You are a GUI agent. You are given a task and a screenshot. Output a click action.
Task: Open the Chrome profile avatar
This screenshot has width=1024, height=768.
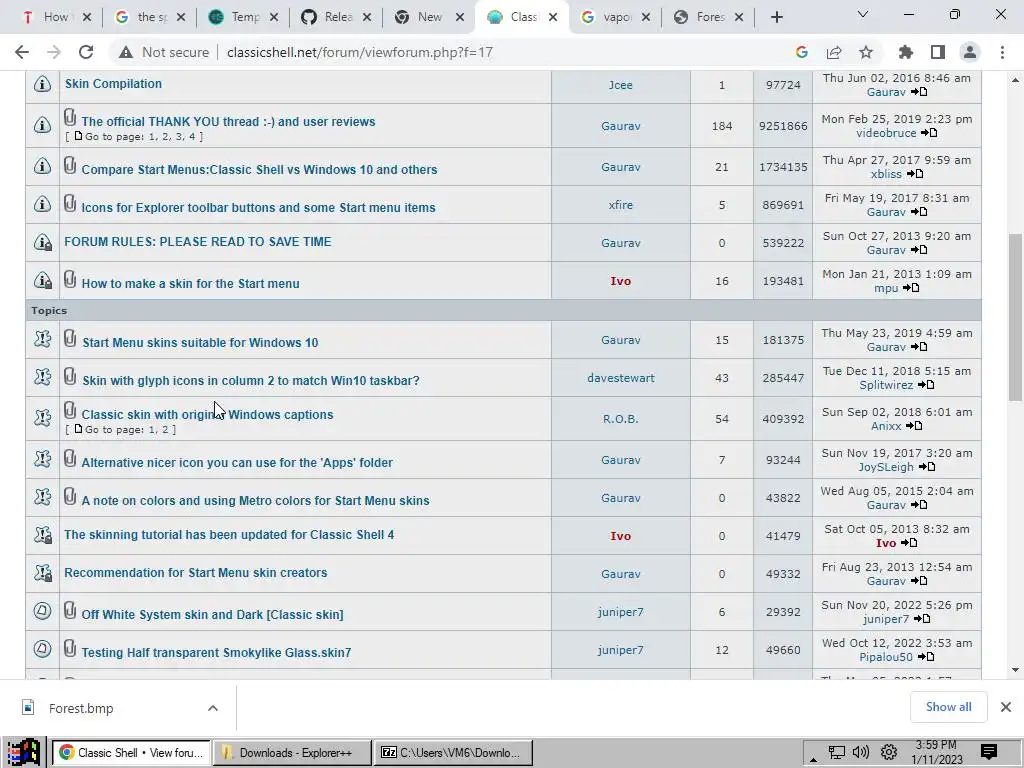click(970, 52)
